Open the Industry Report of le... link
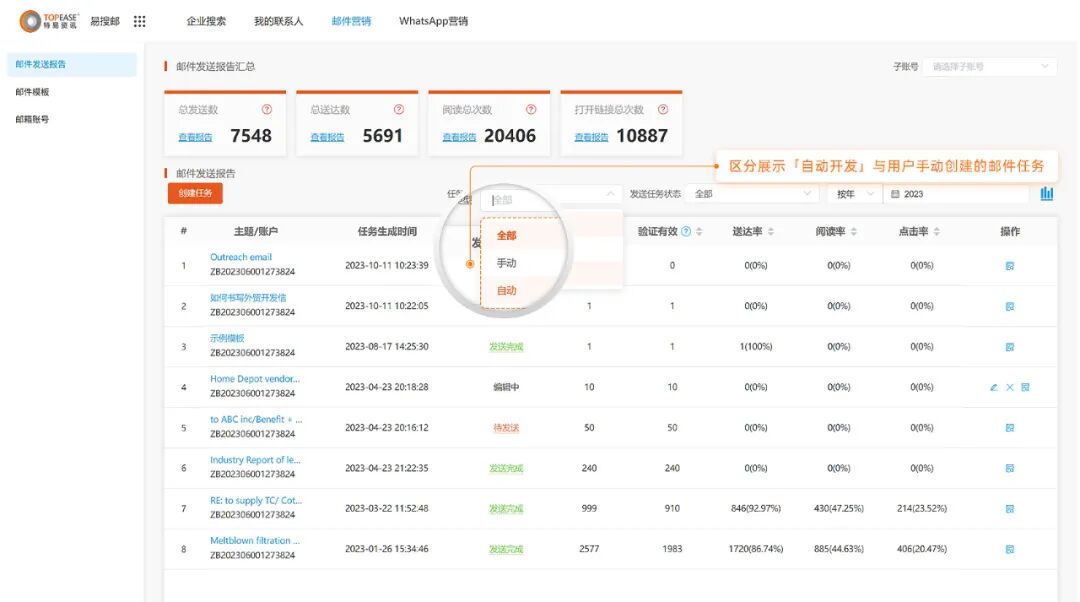The height and width of the screenshot is (602, 1080). click(x=255, y=460)
